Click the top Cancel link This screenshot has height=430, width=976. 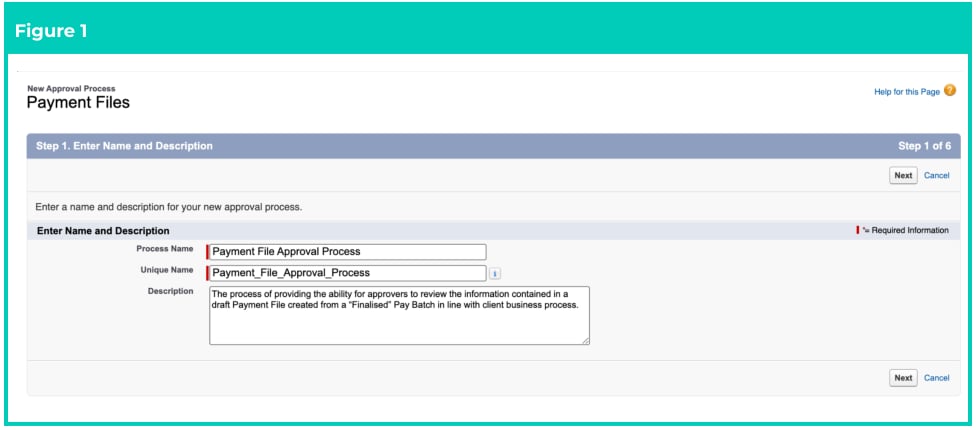(x=937, y=175)
